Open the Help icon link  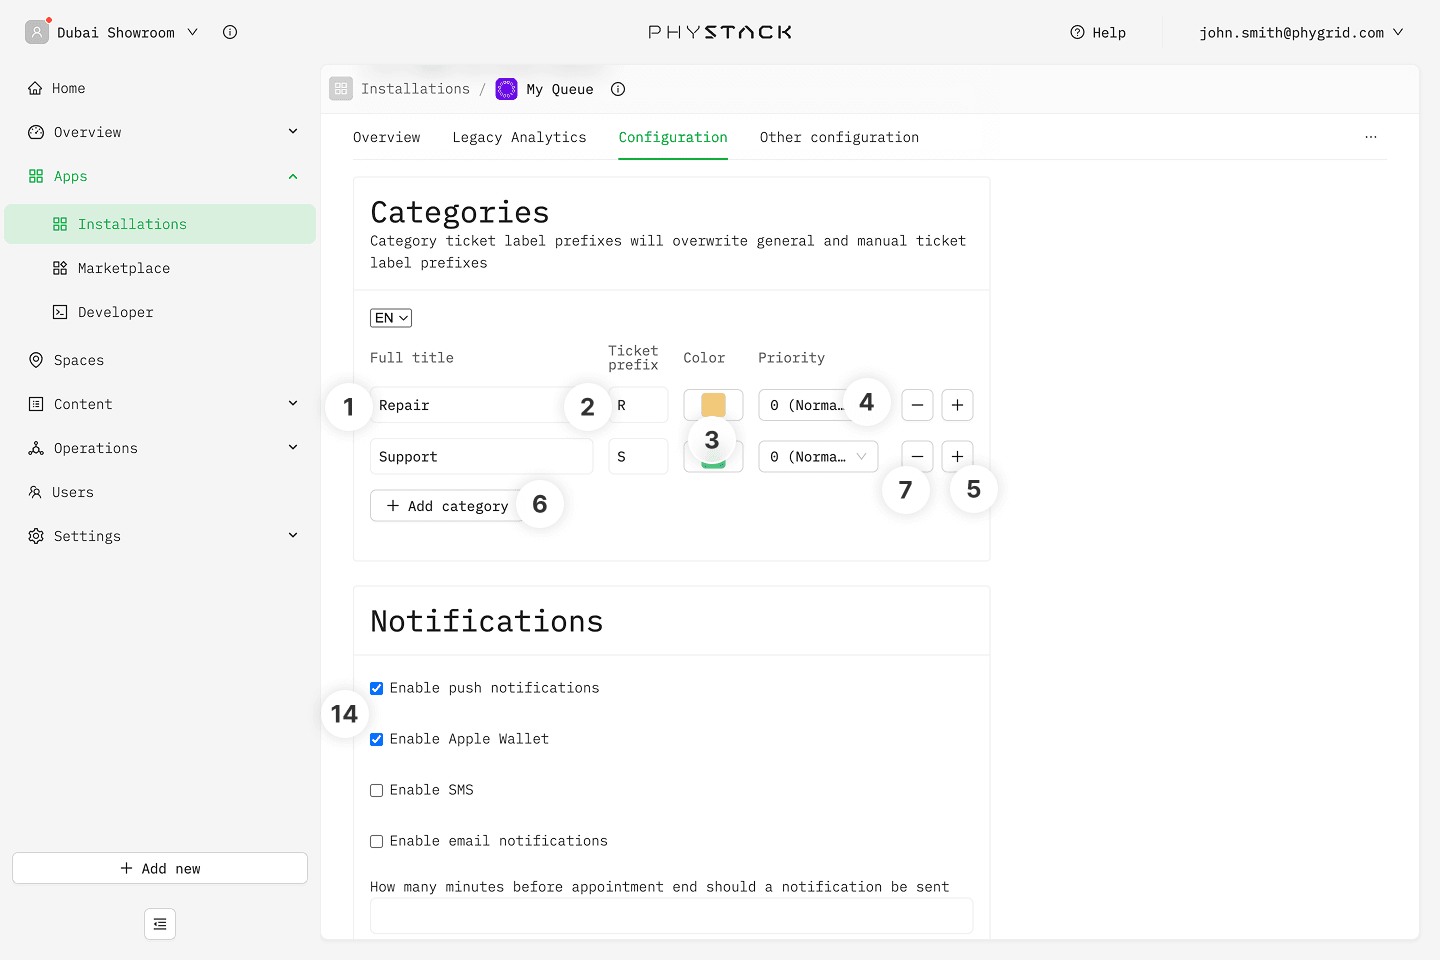click(1077, 32)
